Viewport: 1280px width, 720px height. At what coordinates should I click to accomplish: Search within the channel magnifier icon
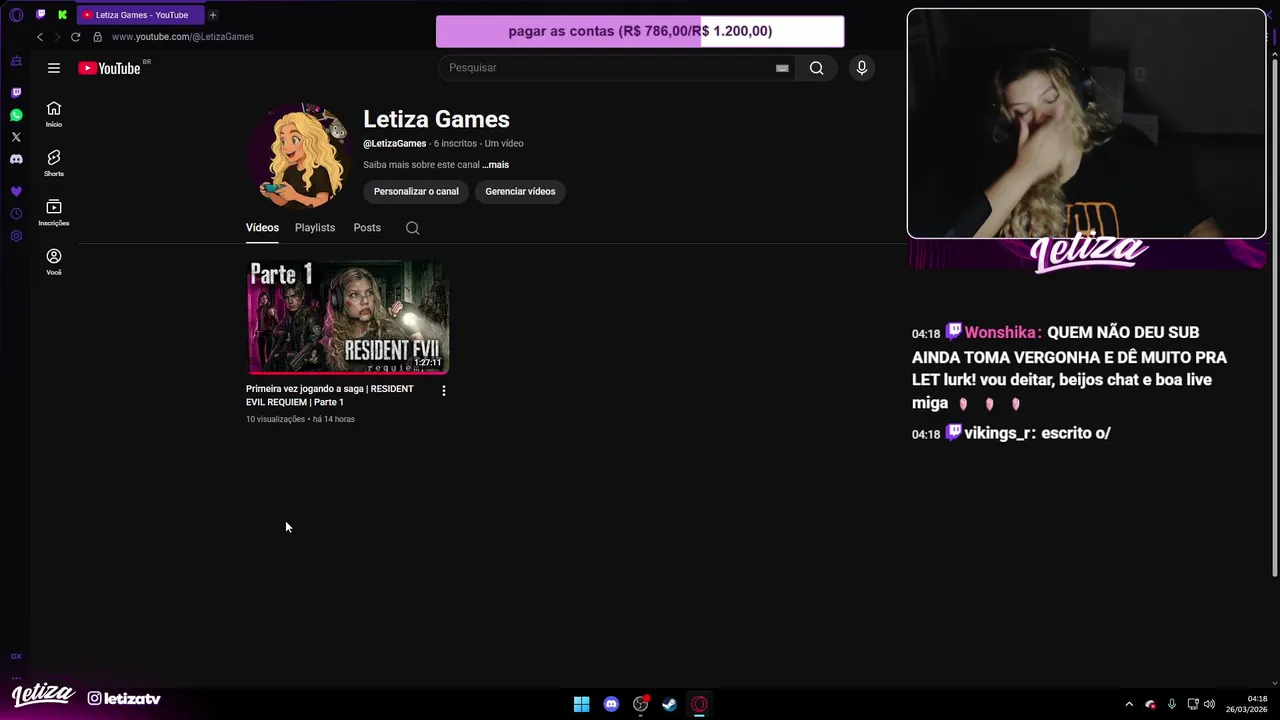coord(412,228)
